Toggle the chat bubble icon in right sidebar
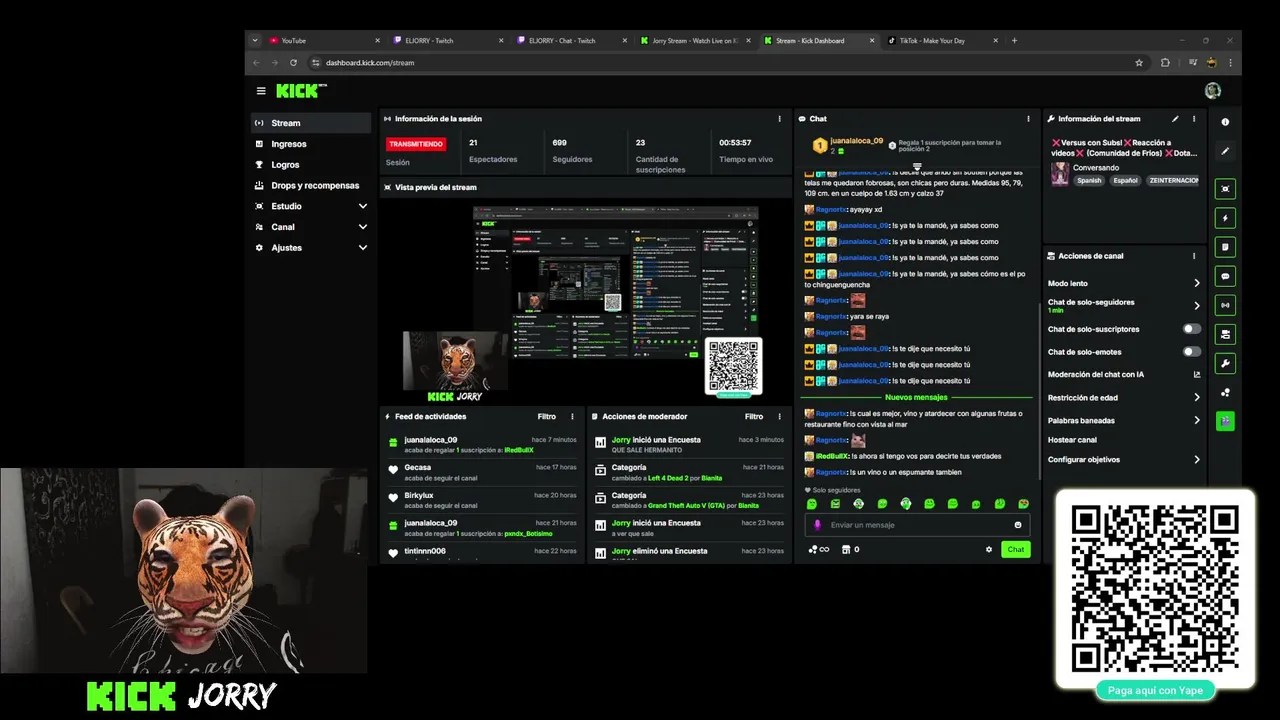This screenshot has width=1280, height=720. pos(1225,276)
